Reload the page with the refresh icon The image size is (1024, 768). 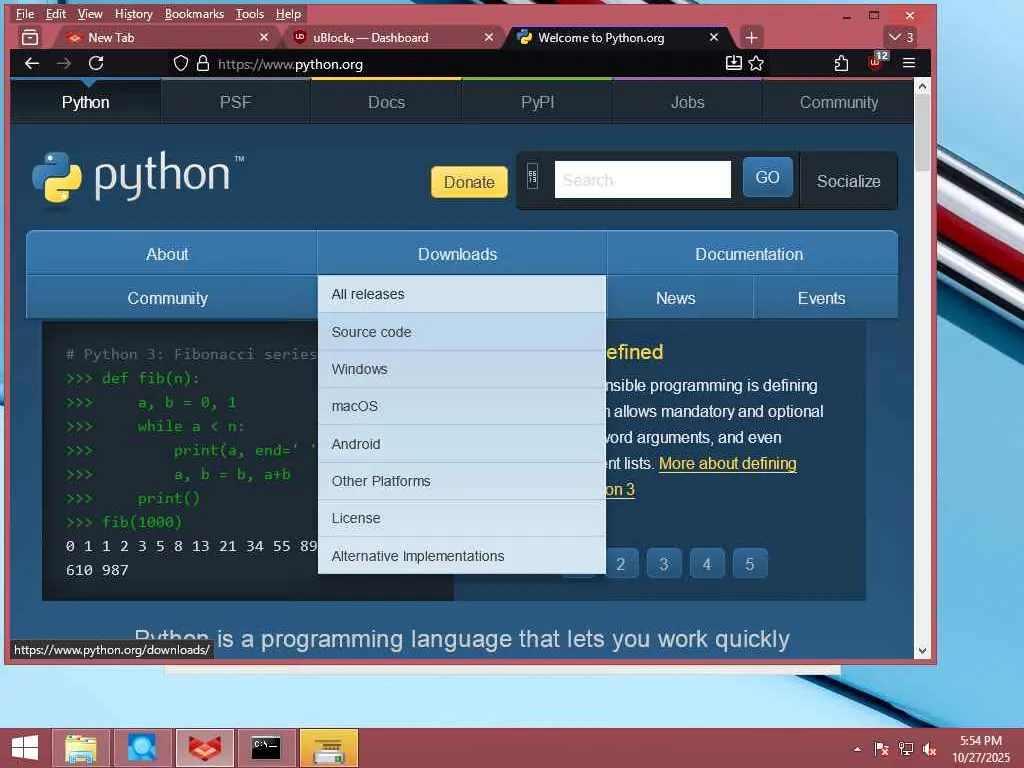pyautogui.click(x=96, y=63)
